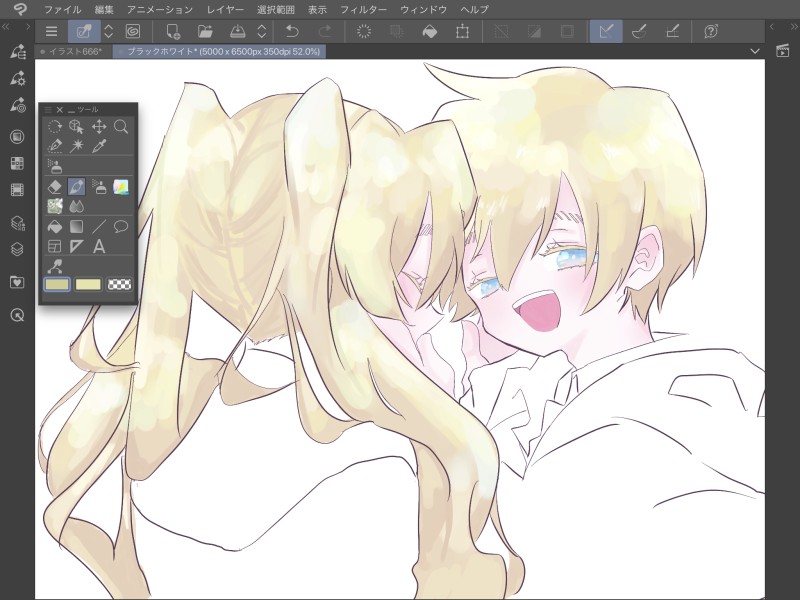Toggle snap to grid button
Viewport: 800px width, 600px height.
(672, 32)
